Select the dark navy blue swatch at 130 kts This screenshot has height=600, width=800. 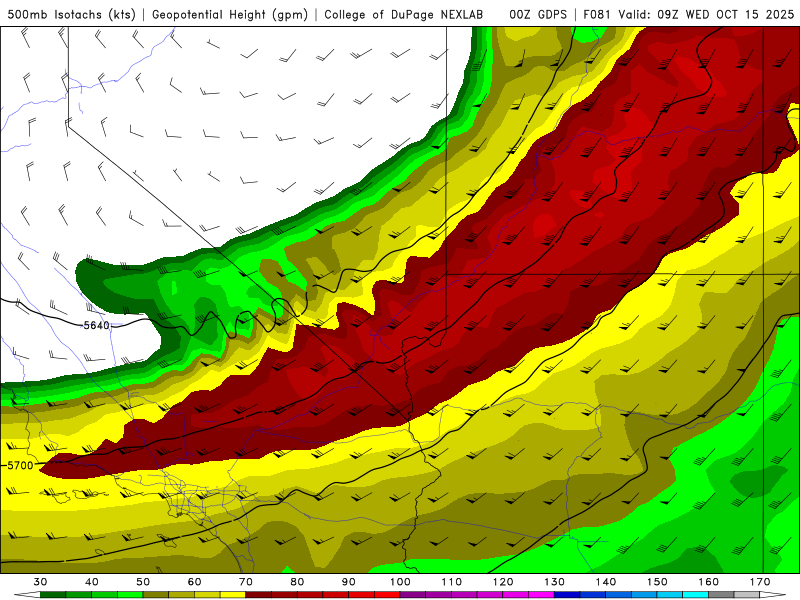click(567, 595)
